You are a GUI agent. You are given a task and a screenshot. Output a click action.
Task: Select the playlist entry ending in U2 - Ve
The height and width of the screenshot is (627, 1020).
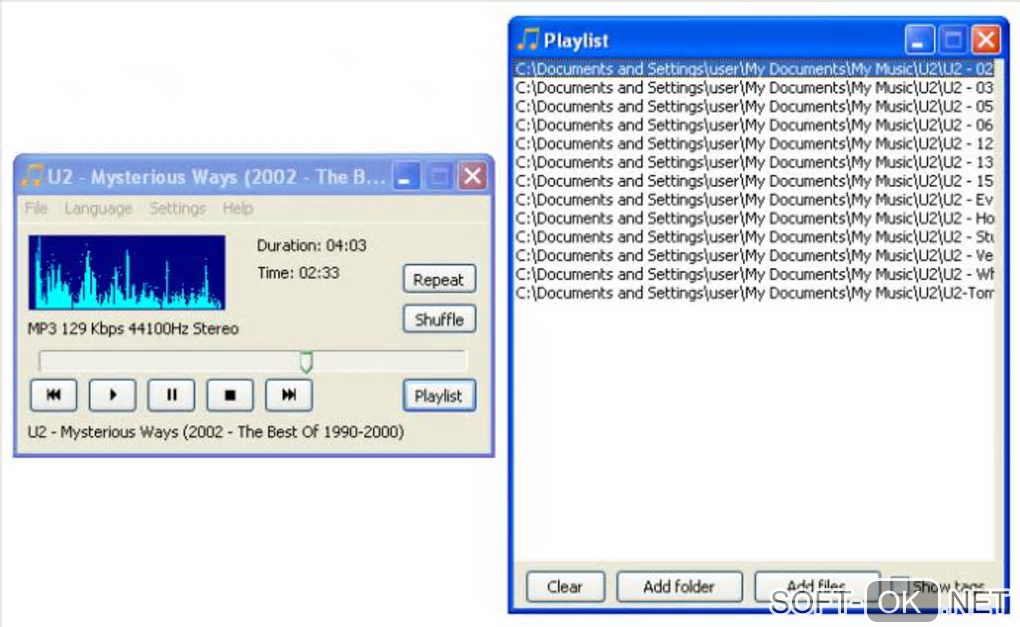coord(754,256)
